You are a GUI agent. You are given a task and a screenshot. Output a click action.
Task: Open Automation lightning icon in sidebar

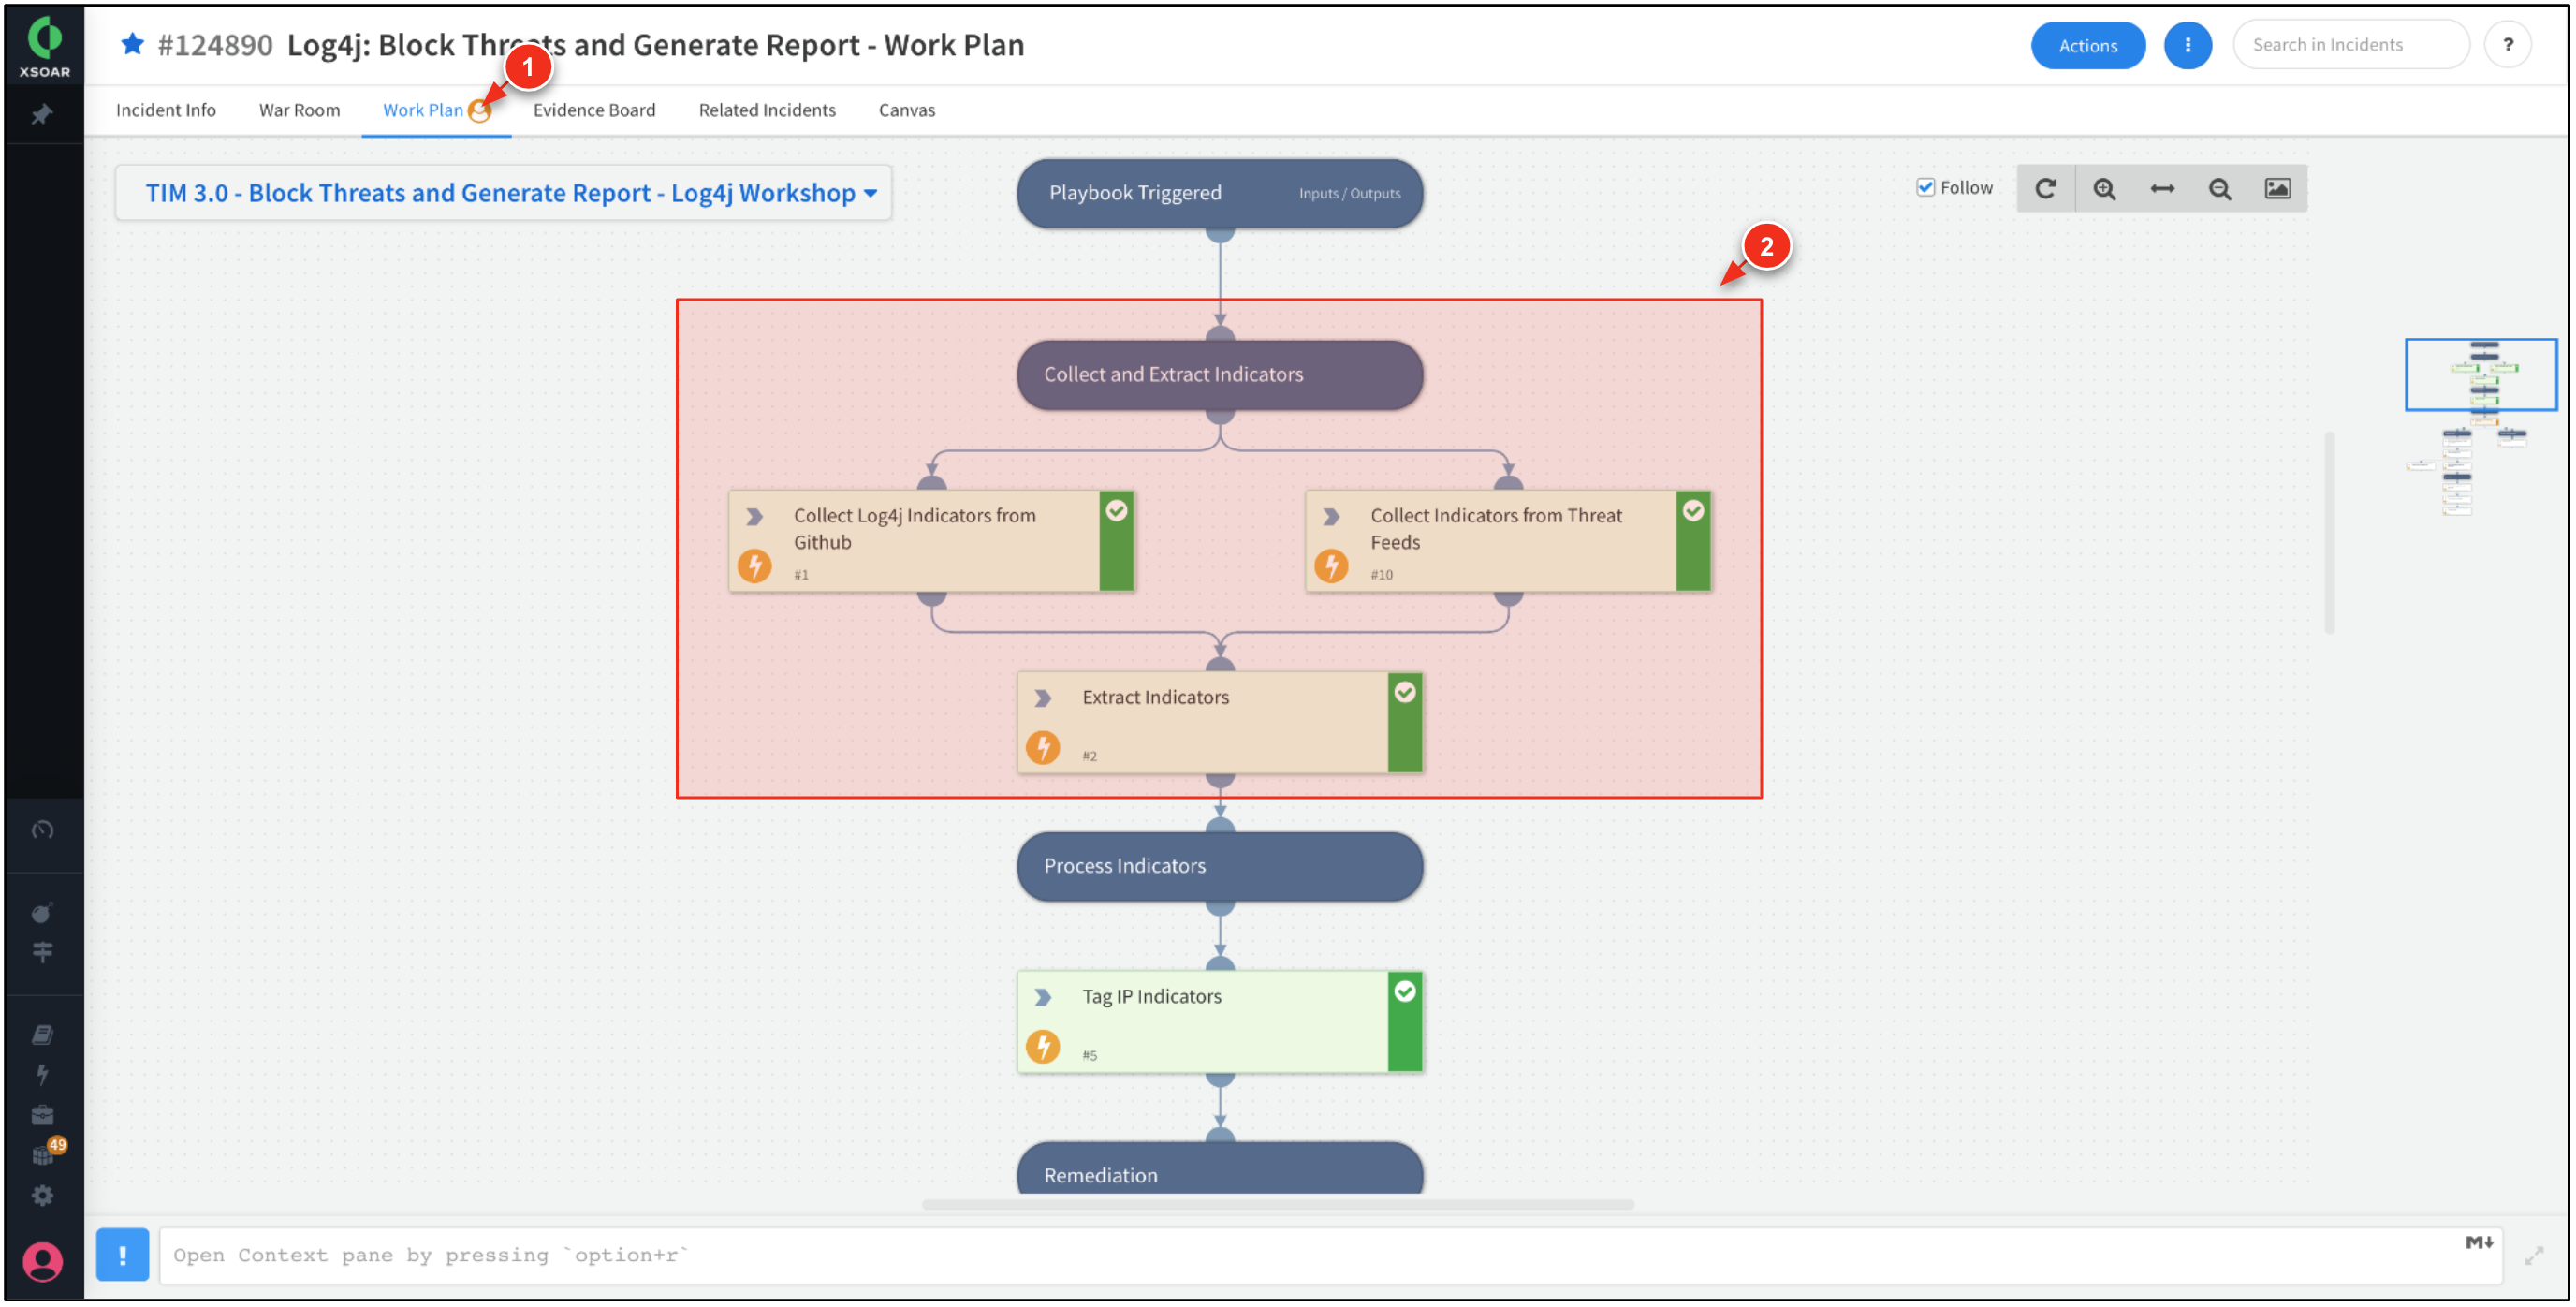(42, 1074)
